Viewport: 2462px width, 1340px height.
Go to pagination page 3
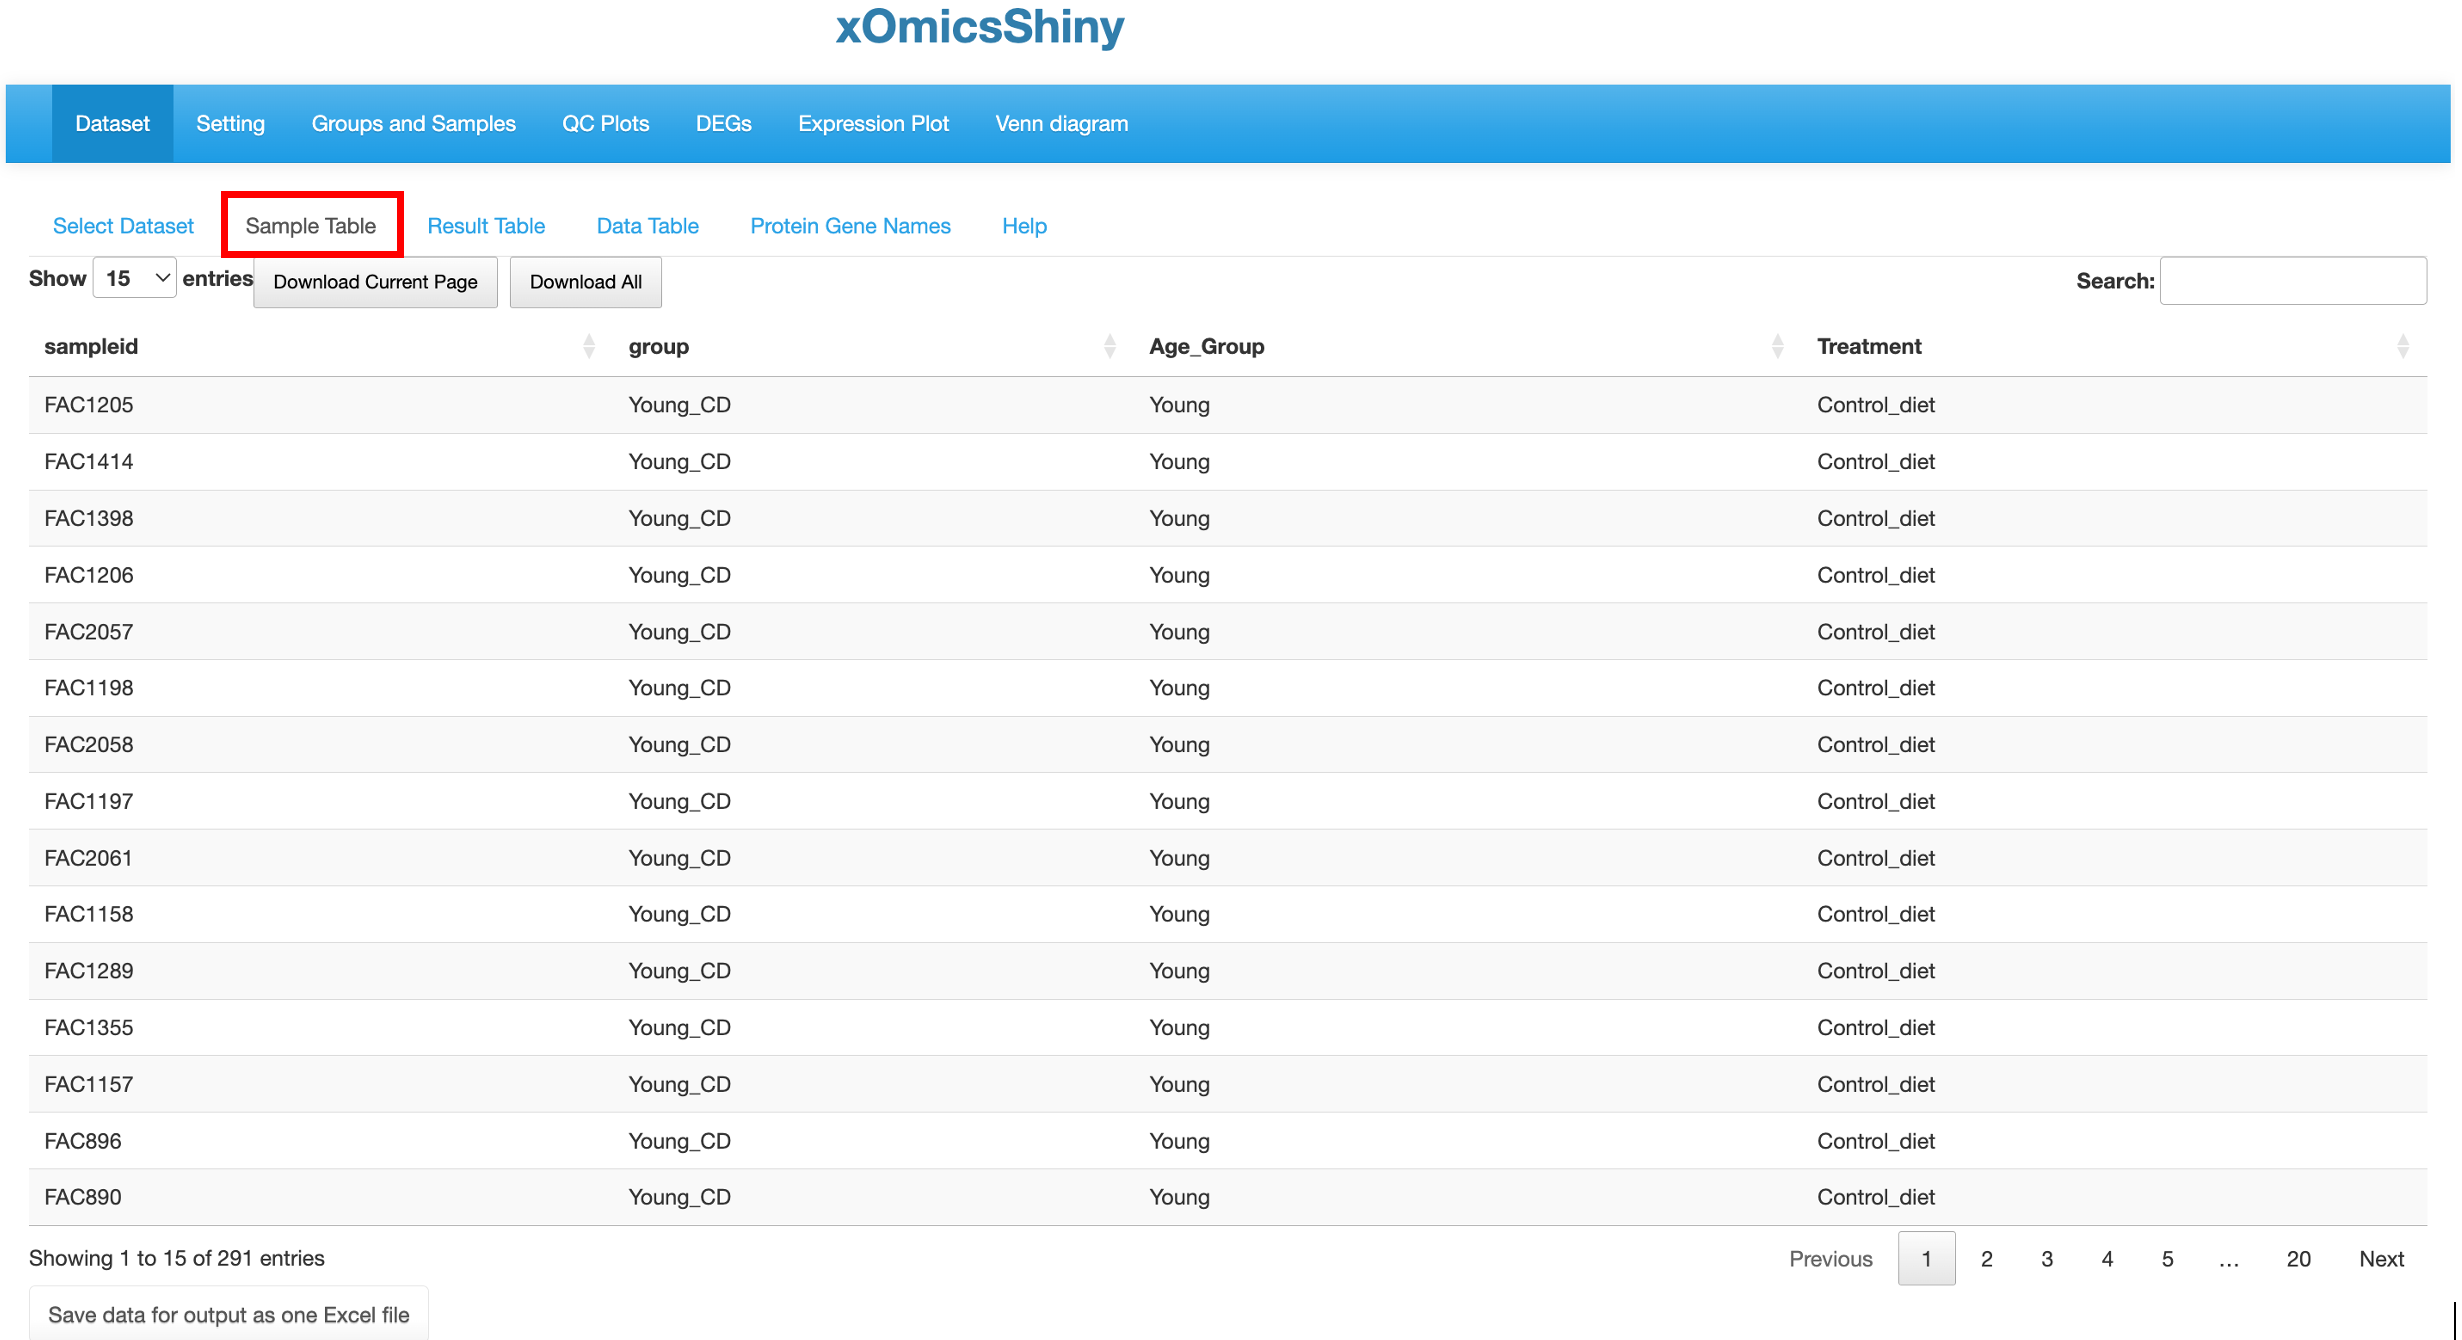point(2046,1259)
